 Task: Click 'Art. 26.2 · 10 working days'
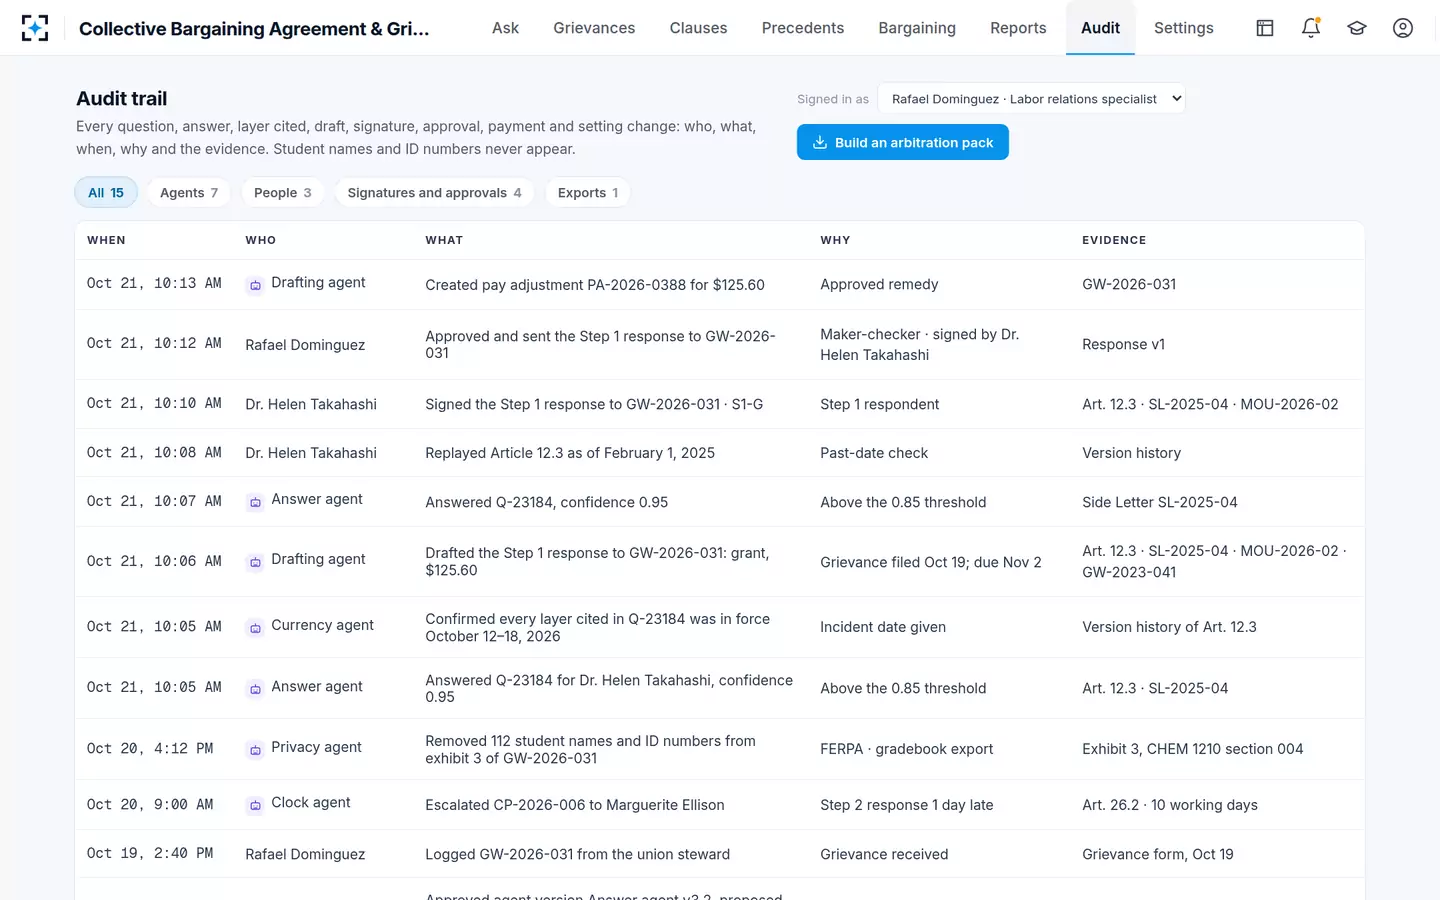point(1170,805)
